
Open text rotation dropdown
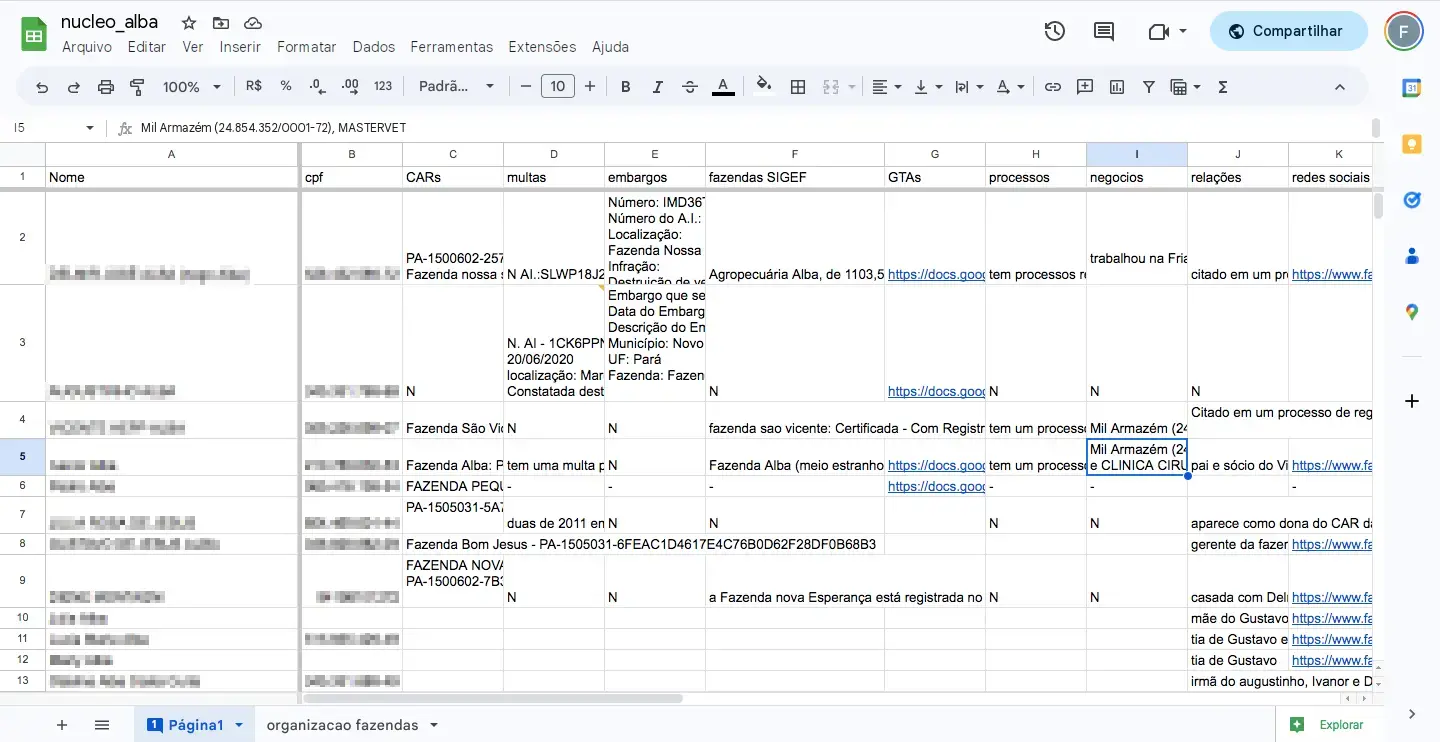tap(1010, 87)
